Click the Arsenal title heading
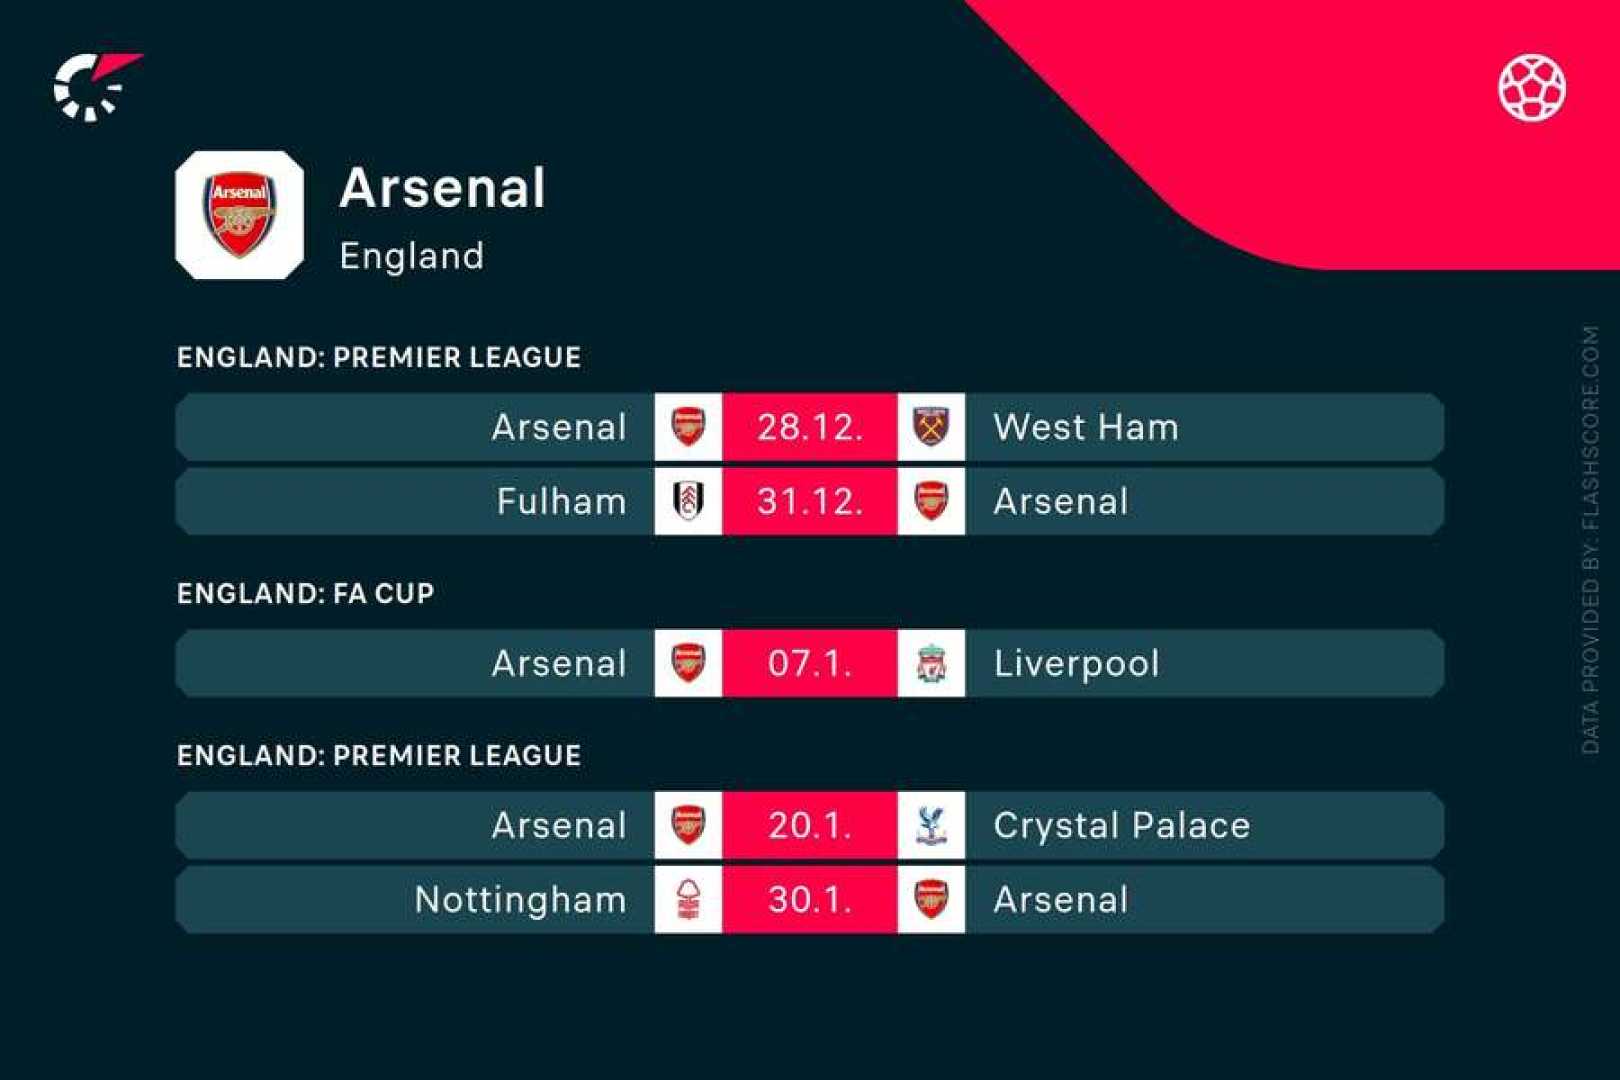The width and height of the screenshot is (1620, 1080). [x=442, y=188]
